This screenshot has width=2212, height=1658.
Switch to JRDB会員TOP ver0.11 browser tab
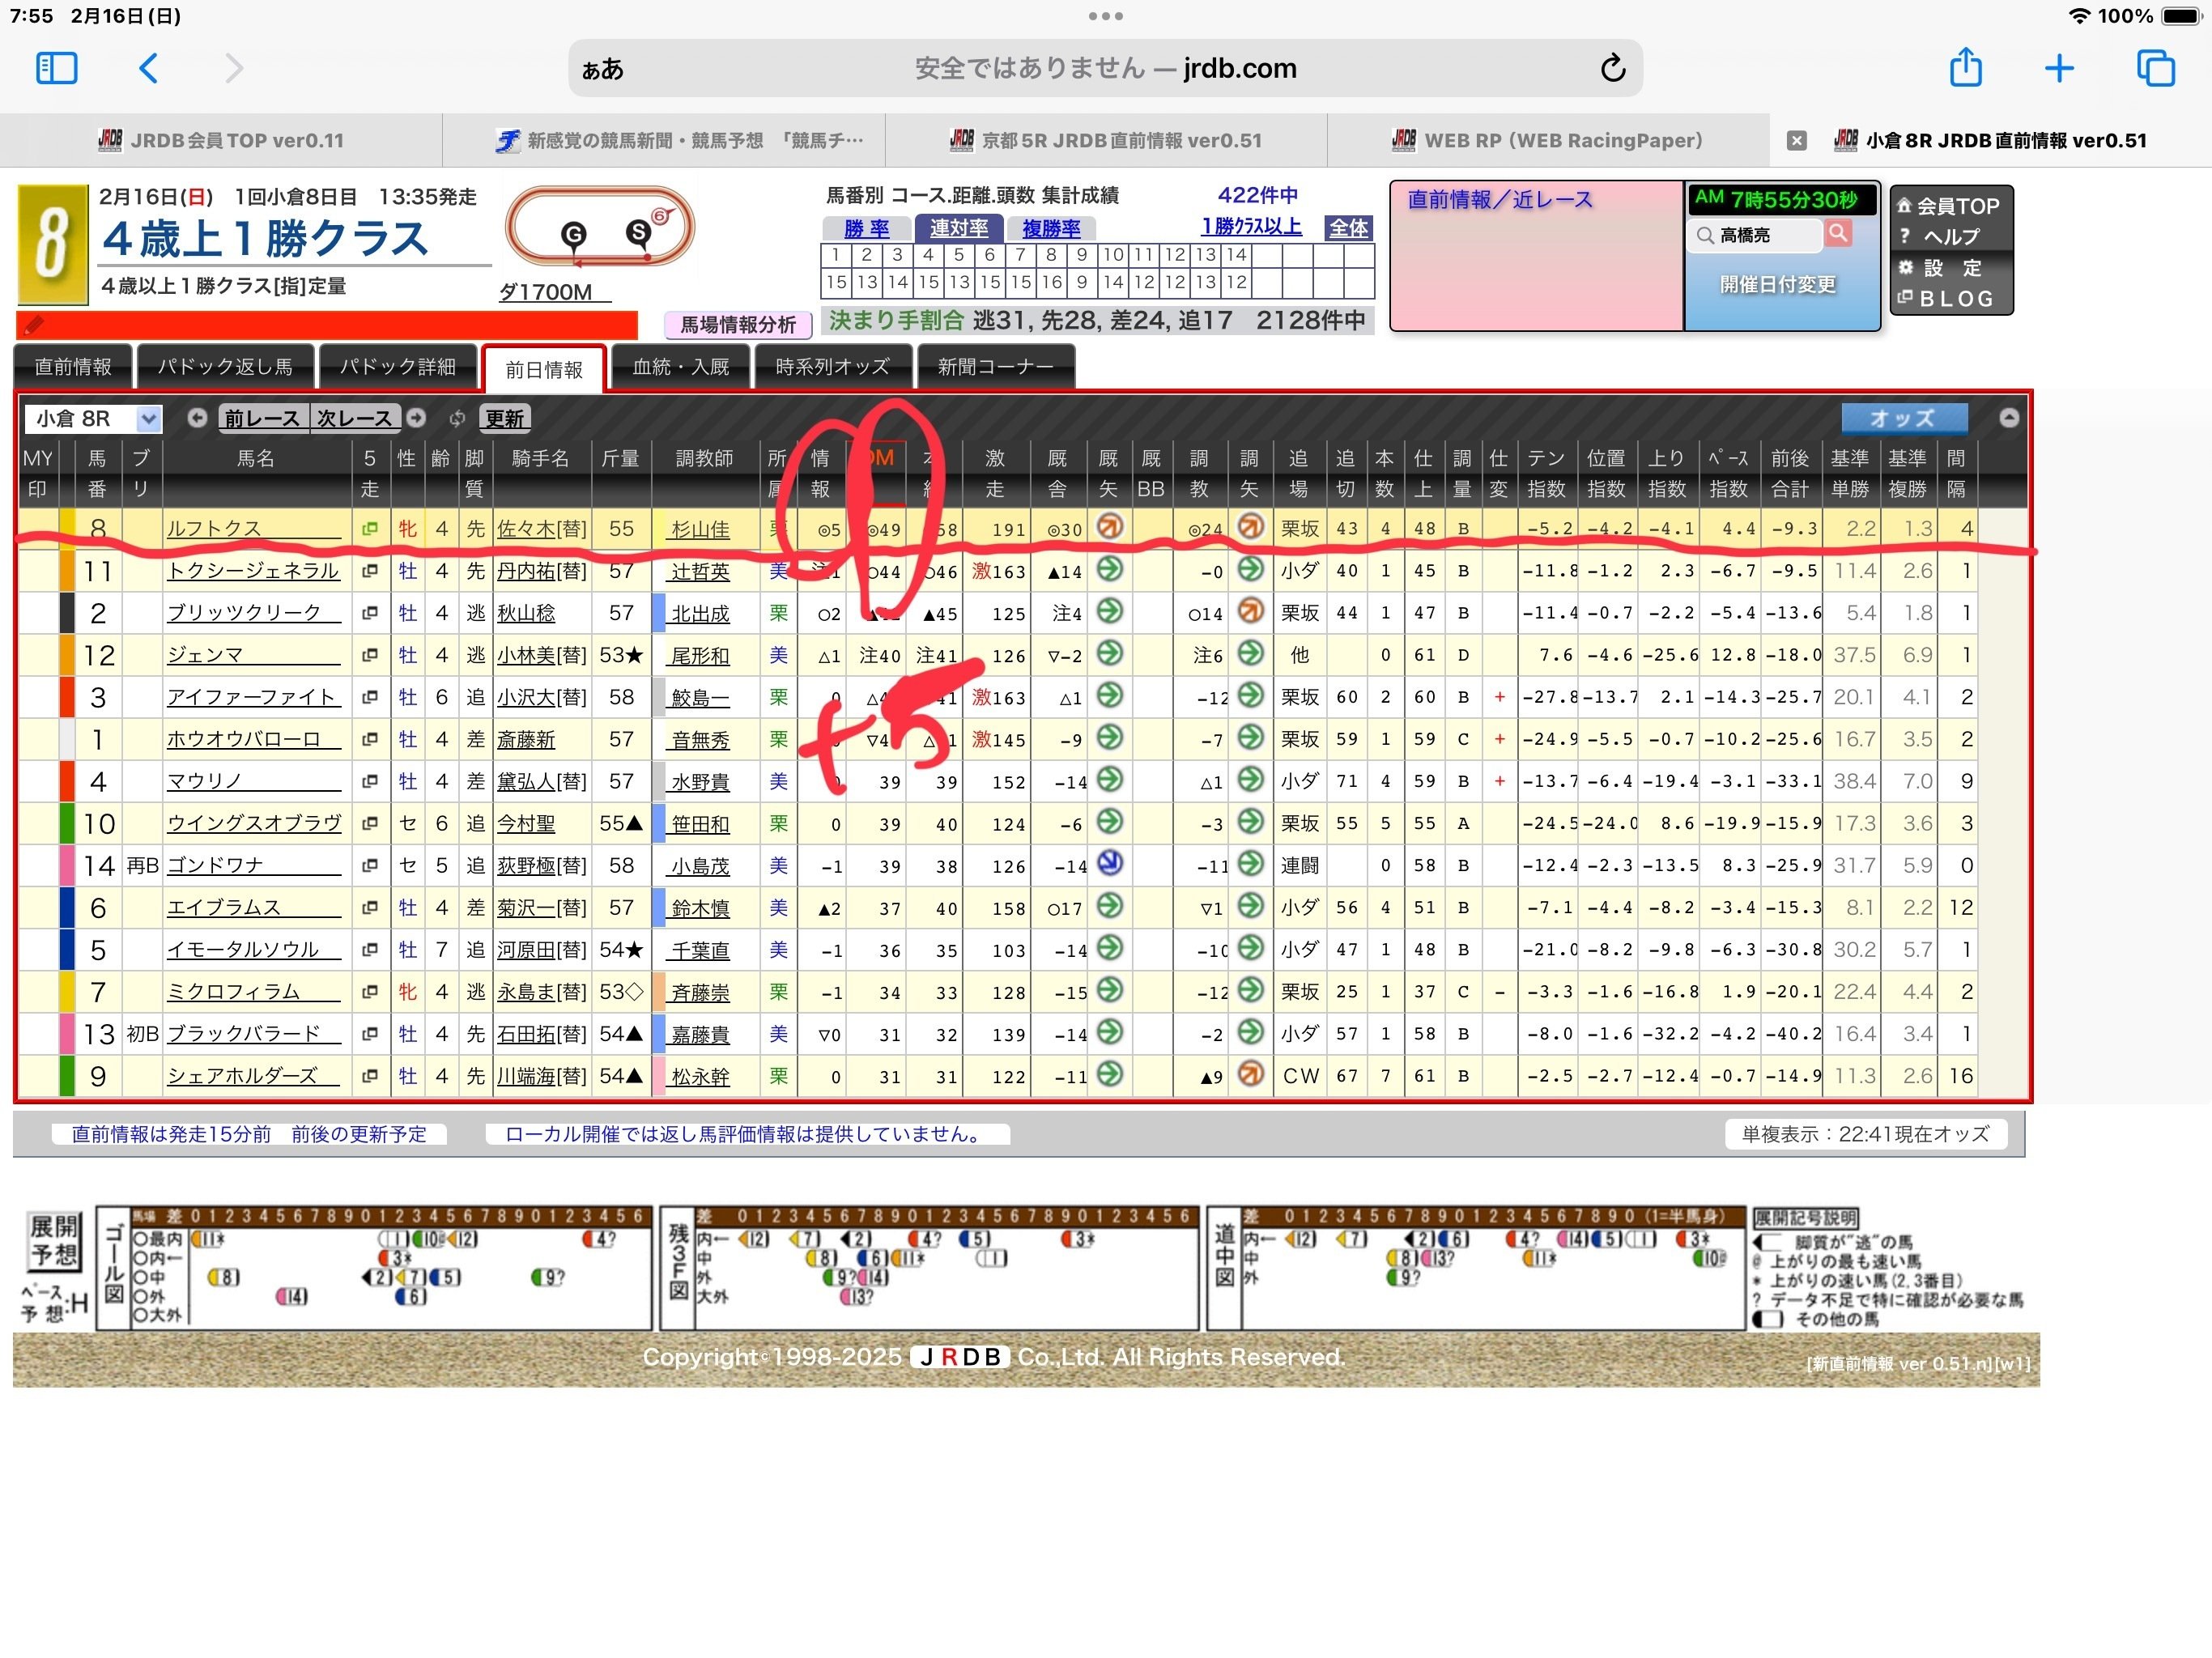click(x=221, y=140)
